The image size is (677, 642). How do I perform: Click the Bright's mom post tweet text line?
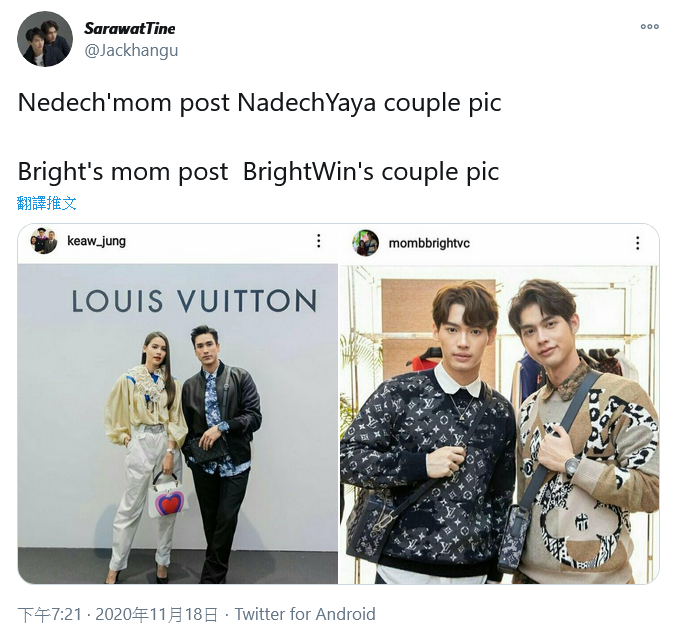tap(258, 172)
